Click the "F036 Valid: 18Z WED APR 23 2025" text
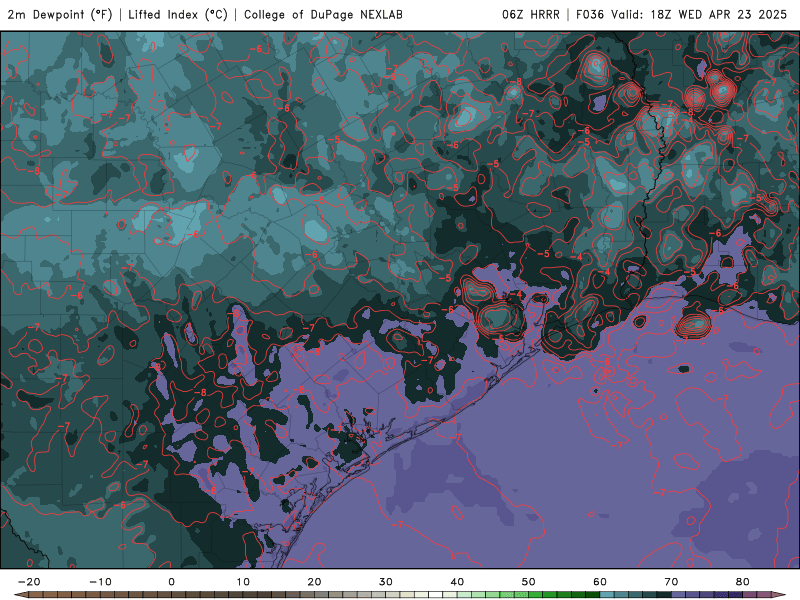800x600 pixels. (681, 15)
